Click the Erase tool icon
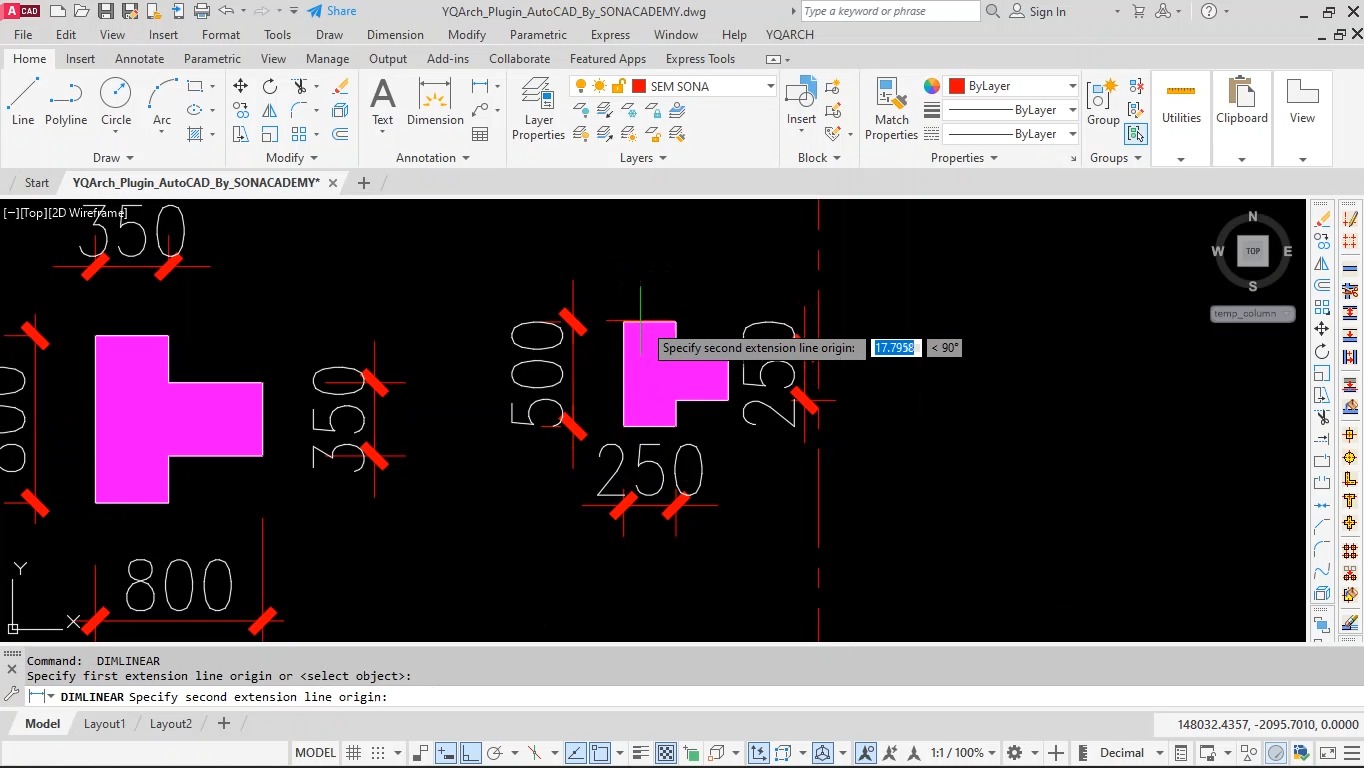Image resolution: width=1364 pixels, height=768 pixels. [x=340, y=86]
